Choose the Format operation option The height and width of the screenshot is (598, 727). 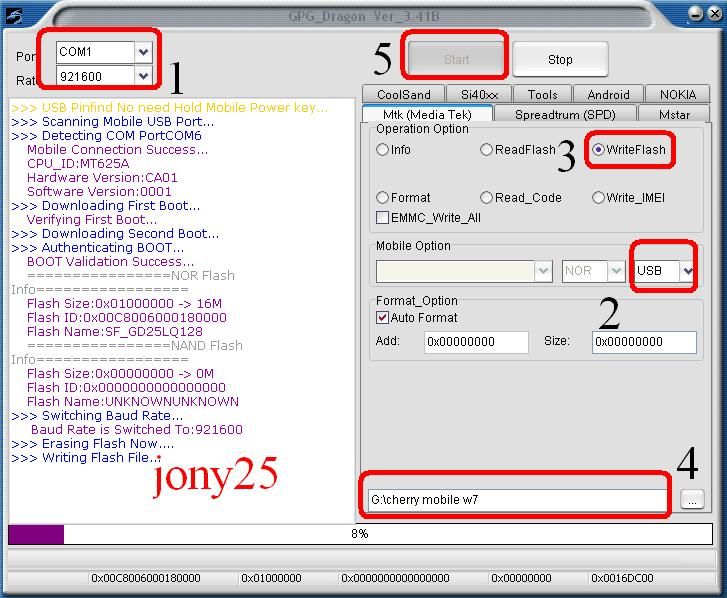[x=383, y=198]
